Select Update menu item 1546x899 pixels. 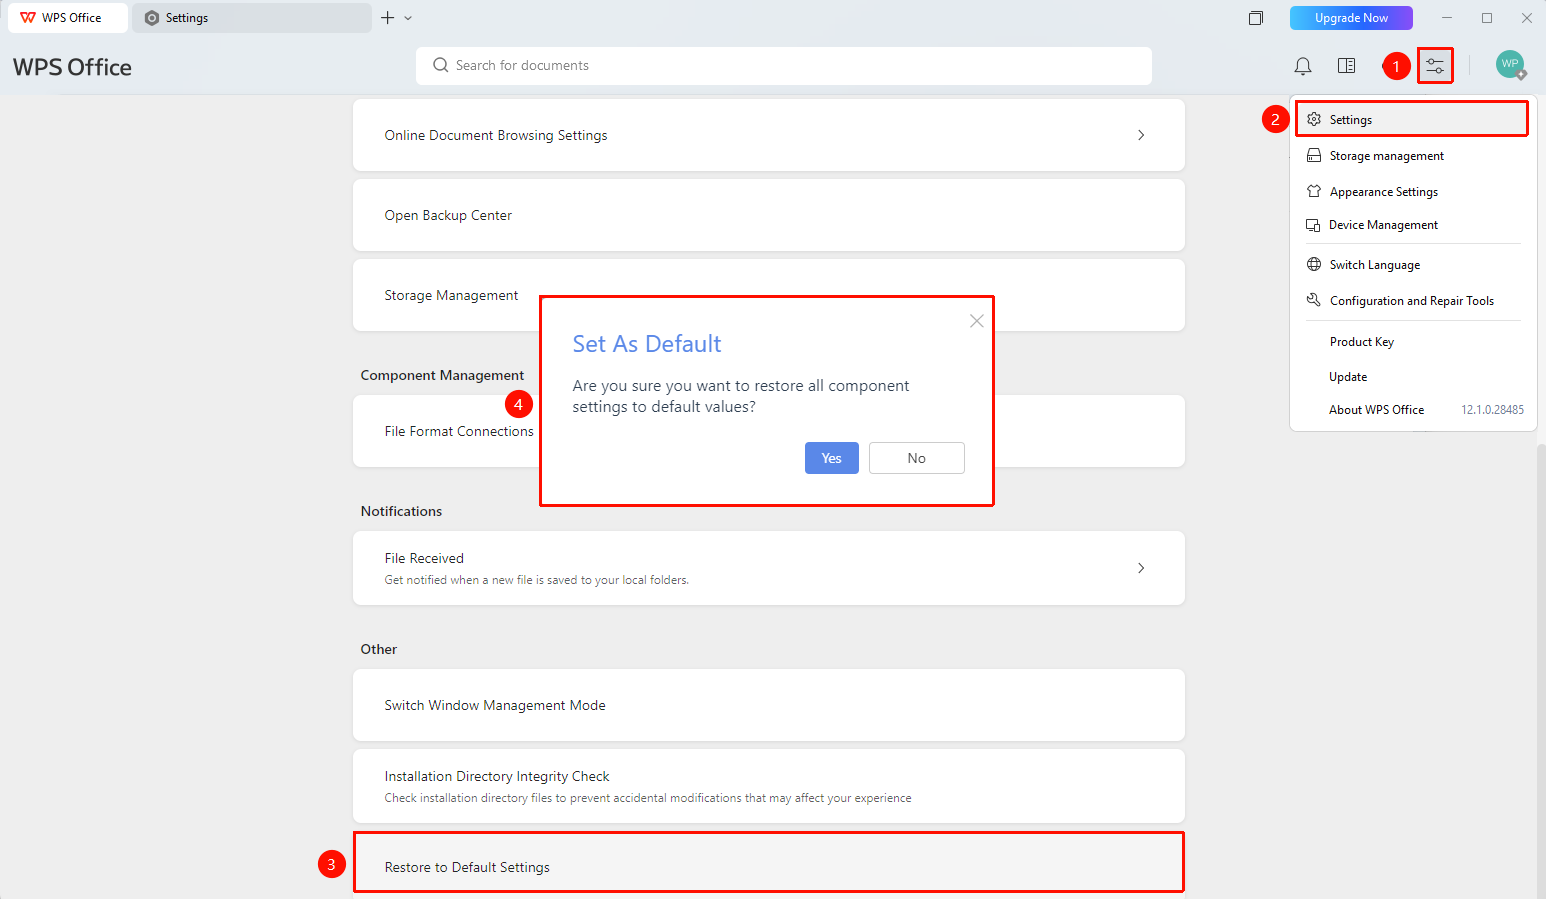click(1348, 377)
